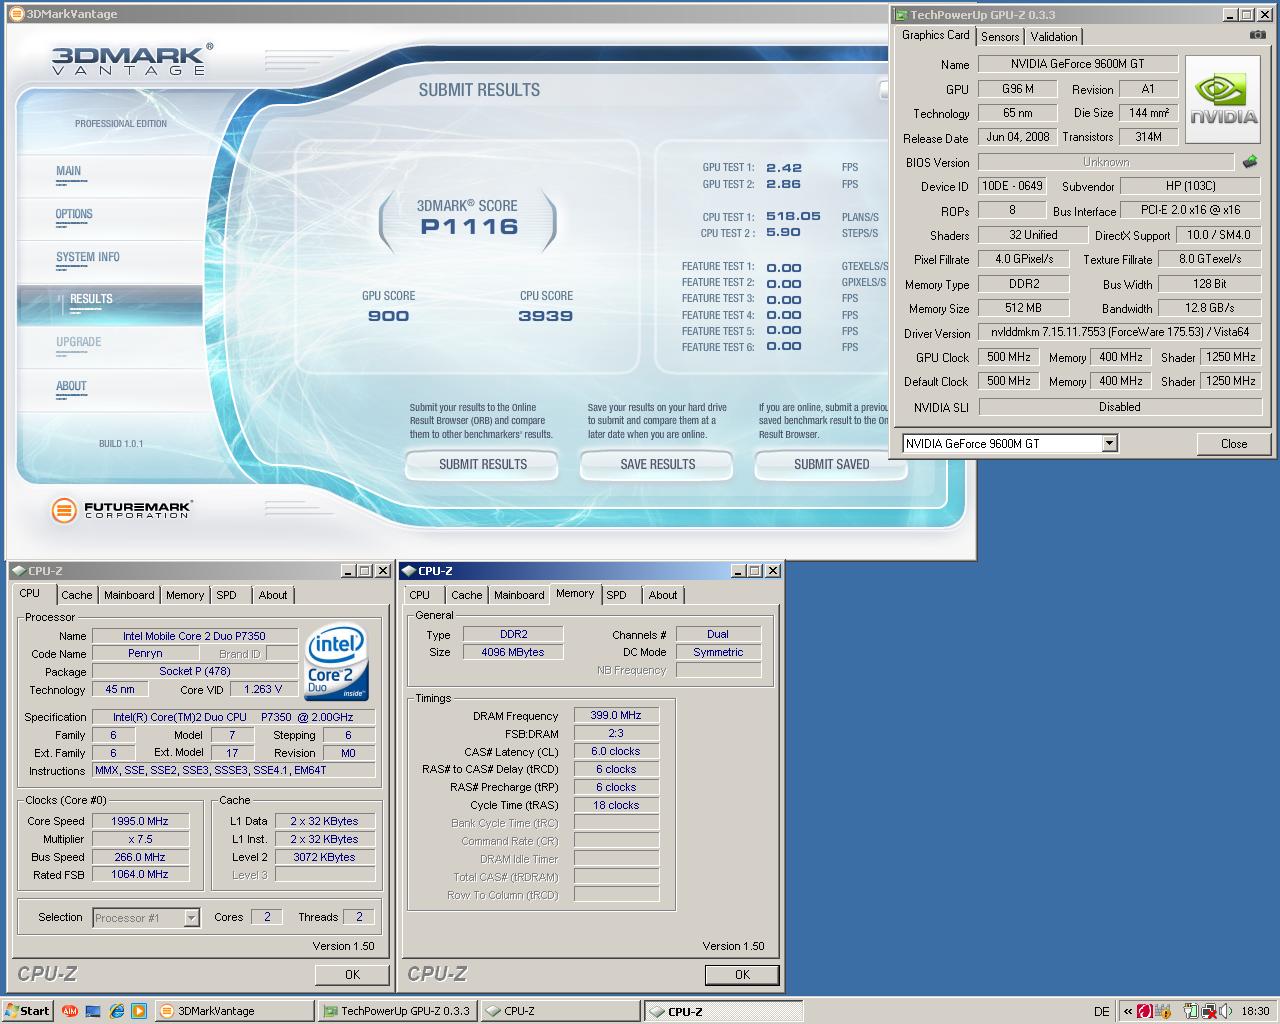Click the Driver Version field in GPU-Z
This screenshot has width=1280, height=1024.
pyautogui.click(x=1120, y=332)
